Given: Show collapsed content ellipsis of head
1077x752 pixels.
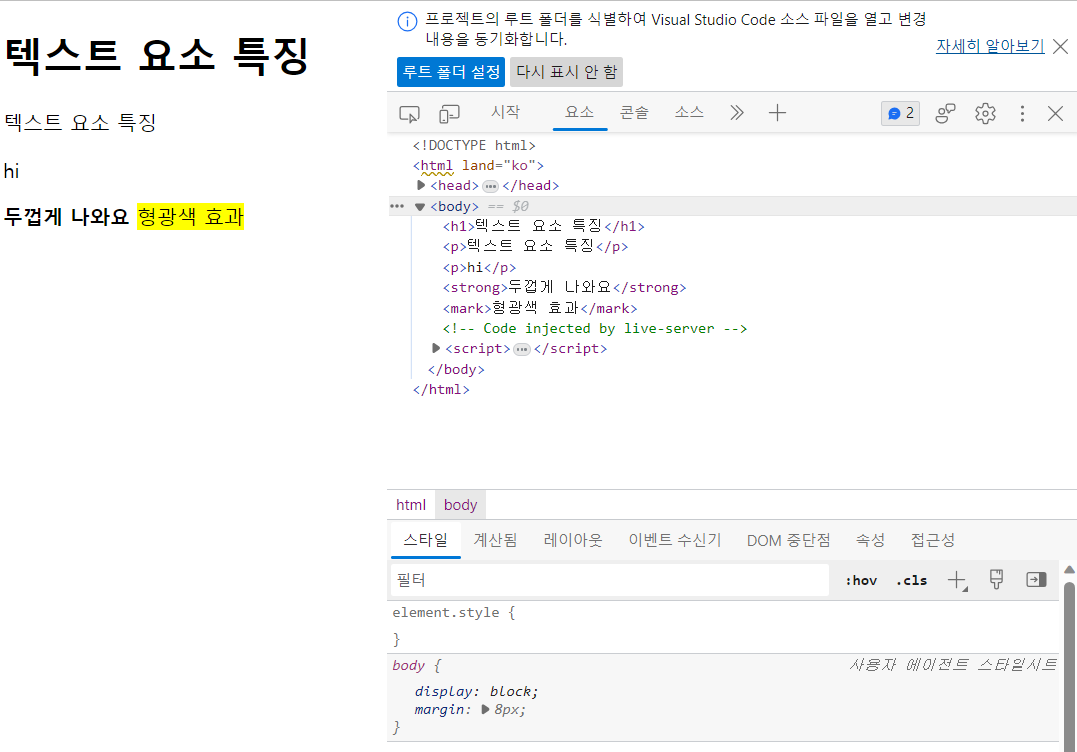Looking at the screenshot, I should (490, 186).
